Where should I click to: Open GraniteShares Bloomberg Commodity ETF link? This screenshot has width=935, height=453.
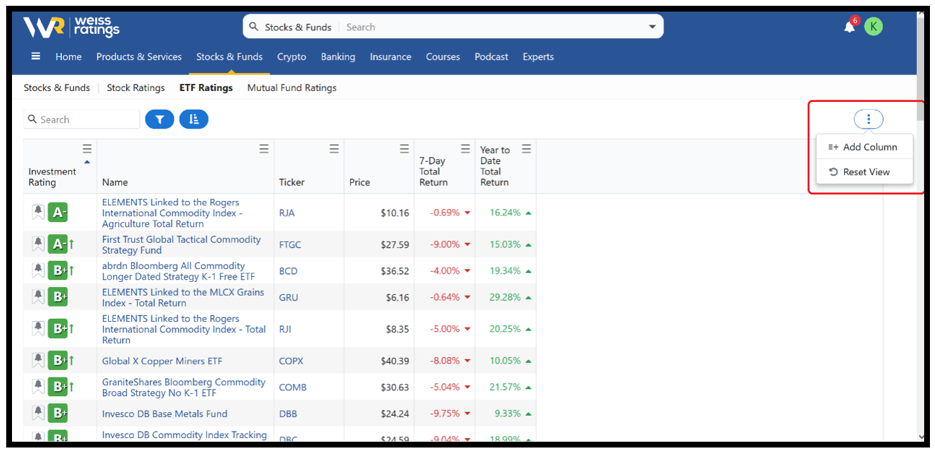coord(184,387)
